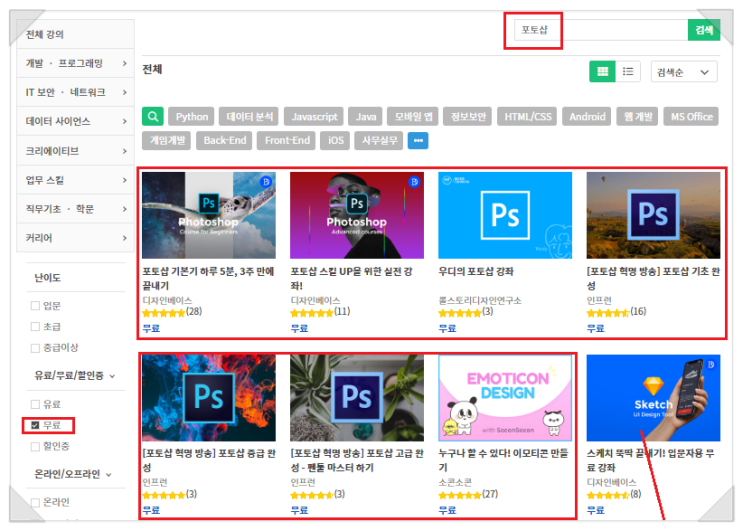Check the 온라인 checkbox
The width and height of the screenshot is (743, 531).
tap(35, 502)
